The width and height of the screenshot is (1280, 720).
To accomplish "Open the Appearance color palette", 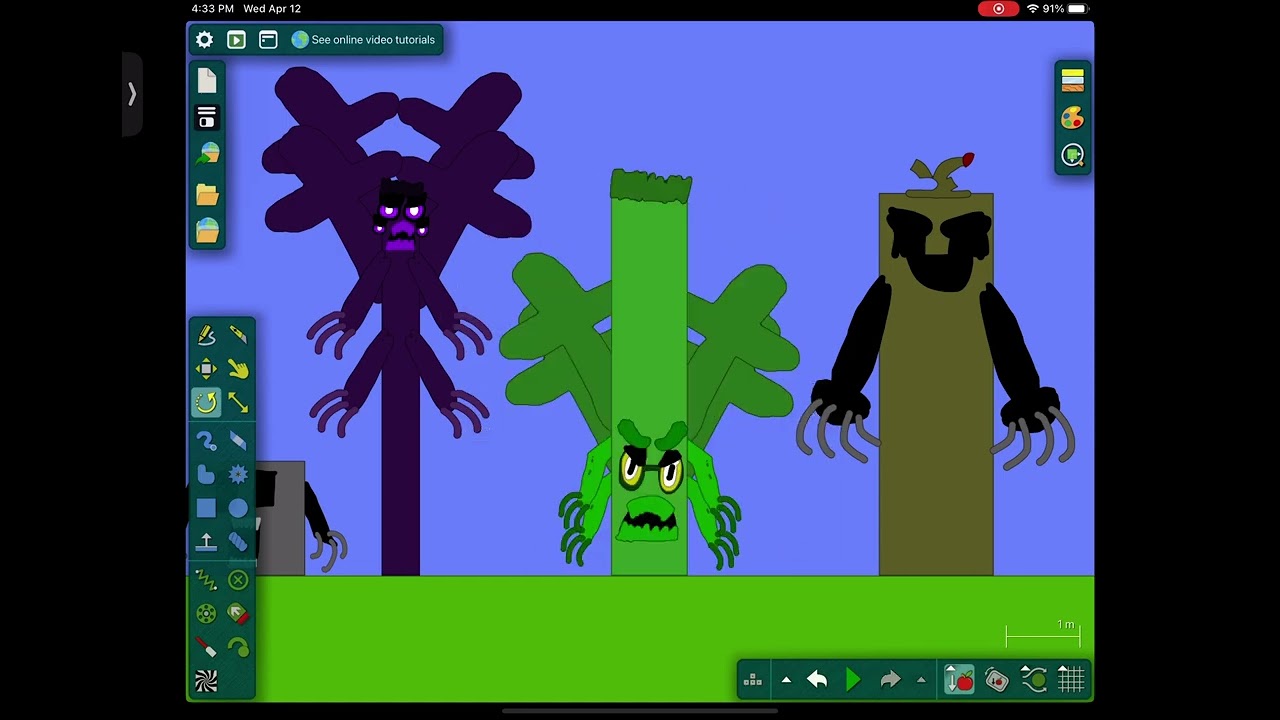I will [x=1072, y=118].
